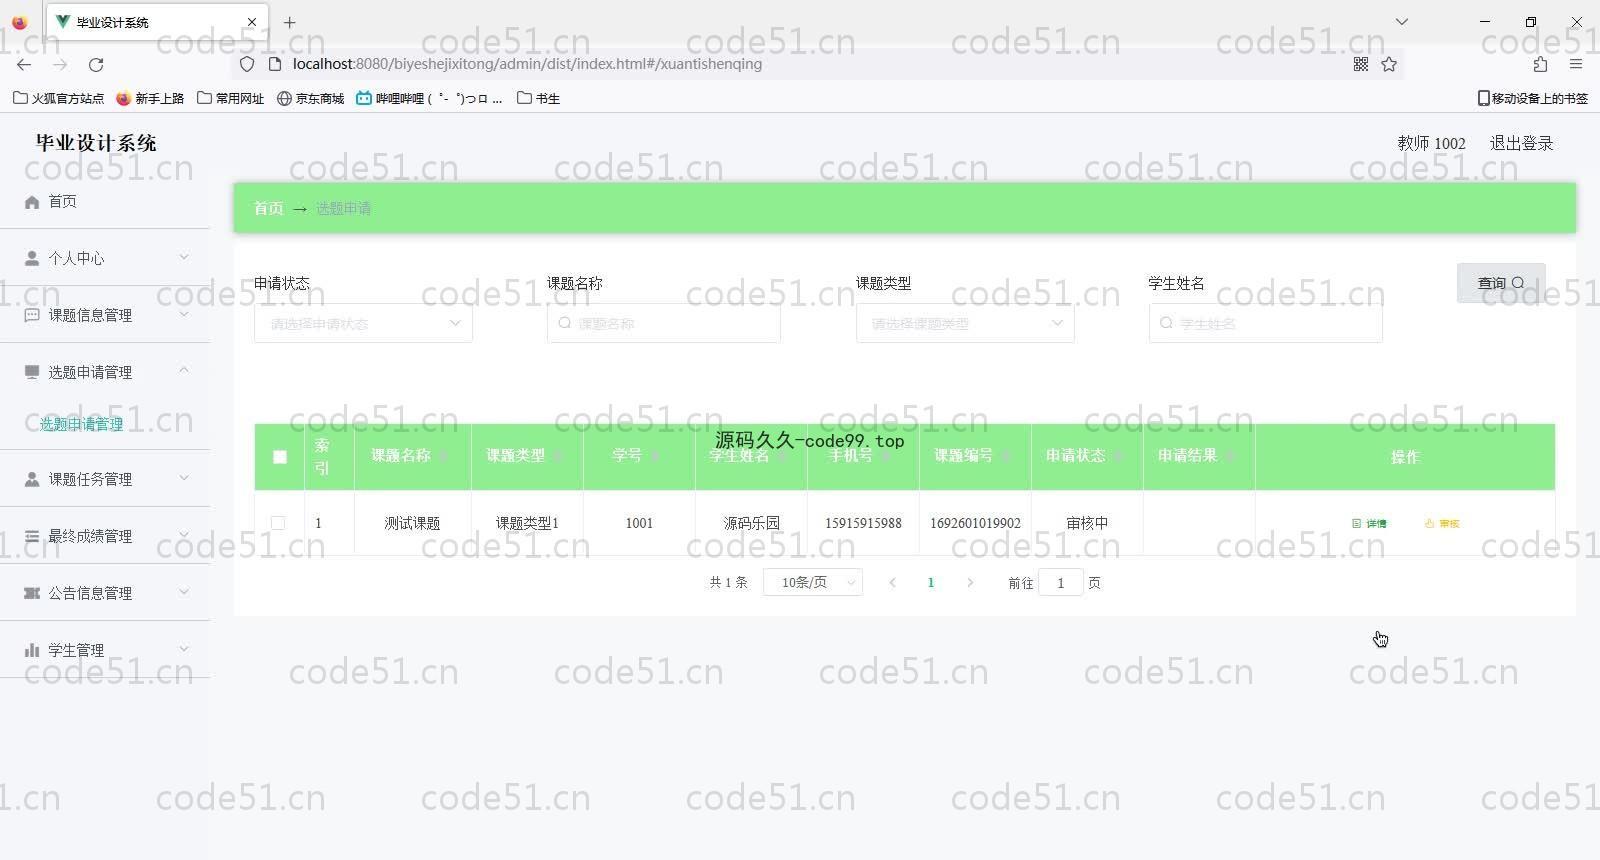This screenshot has width=1600, height=860.
Task: Click the 毕业设计系统 title
Action: point(96,143)
